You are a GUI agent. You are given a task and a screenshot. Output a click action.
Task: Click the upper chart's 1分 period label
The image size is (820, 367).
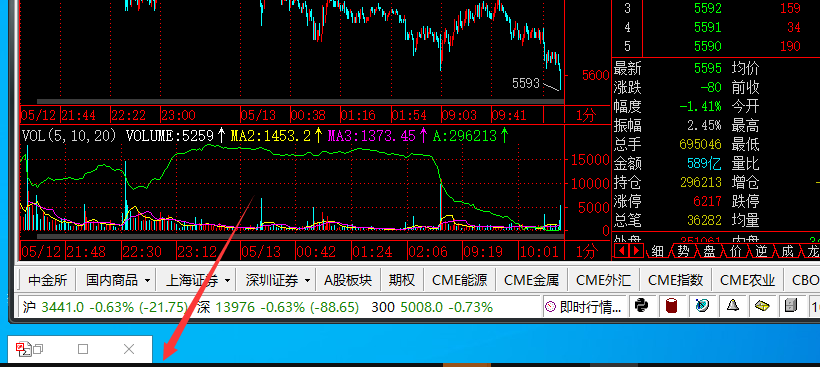tap(586, 115)
